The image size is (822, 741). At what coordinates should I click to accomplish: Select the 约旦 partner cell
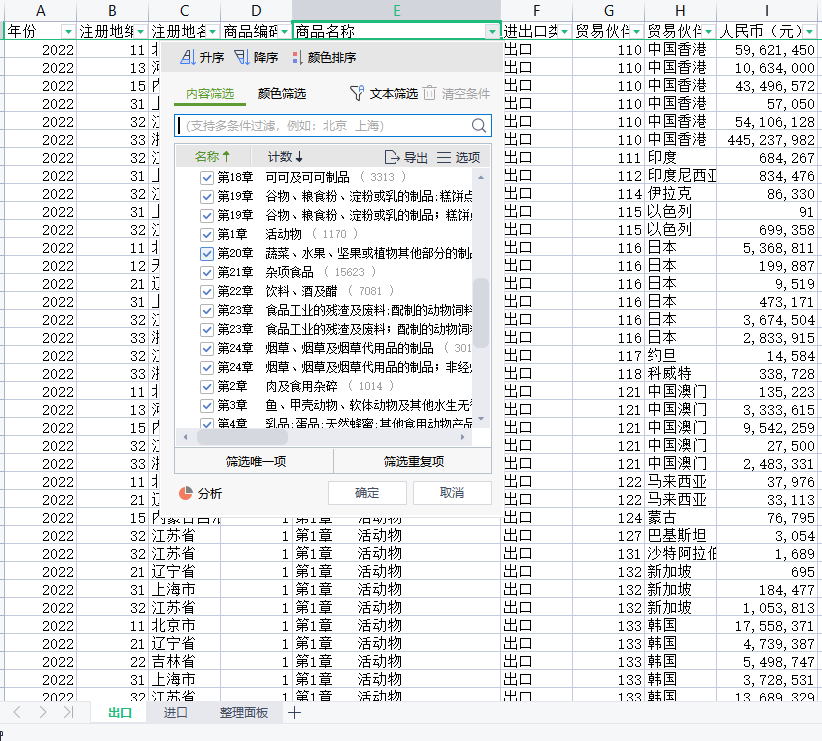(x=680, y=356)
